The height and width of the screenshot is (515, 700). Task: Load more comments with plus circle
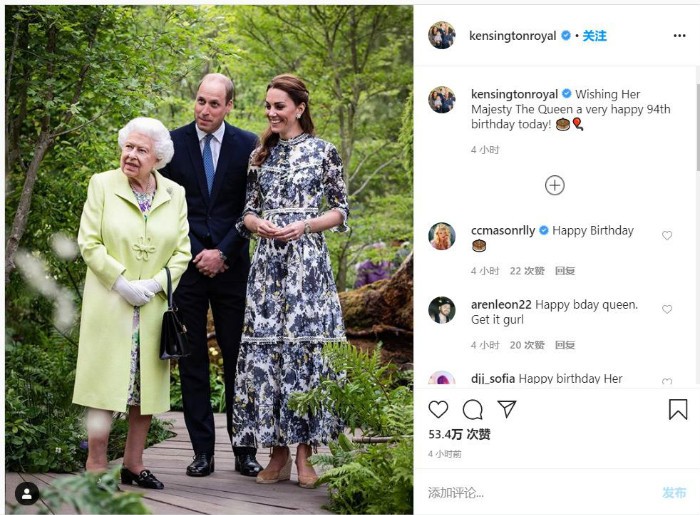(x=555, y=185)
